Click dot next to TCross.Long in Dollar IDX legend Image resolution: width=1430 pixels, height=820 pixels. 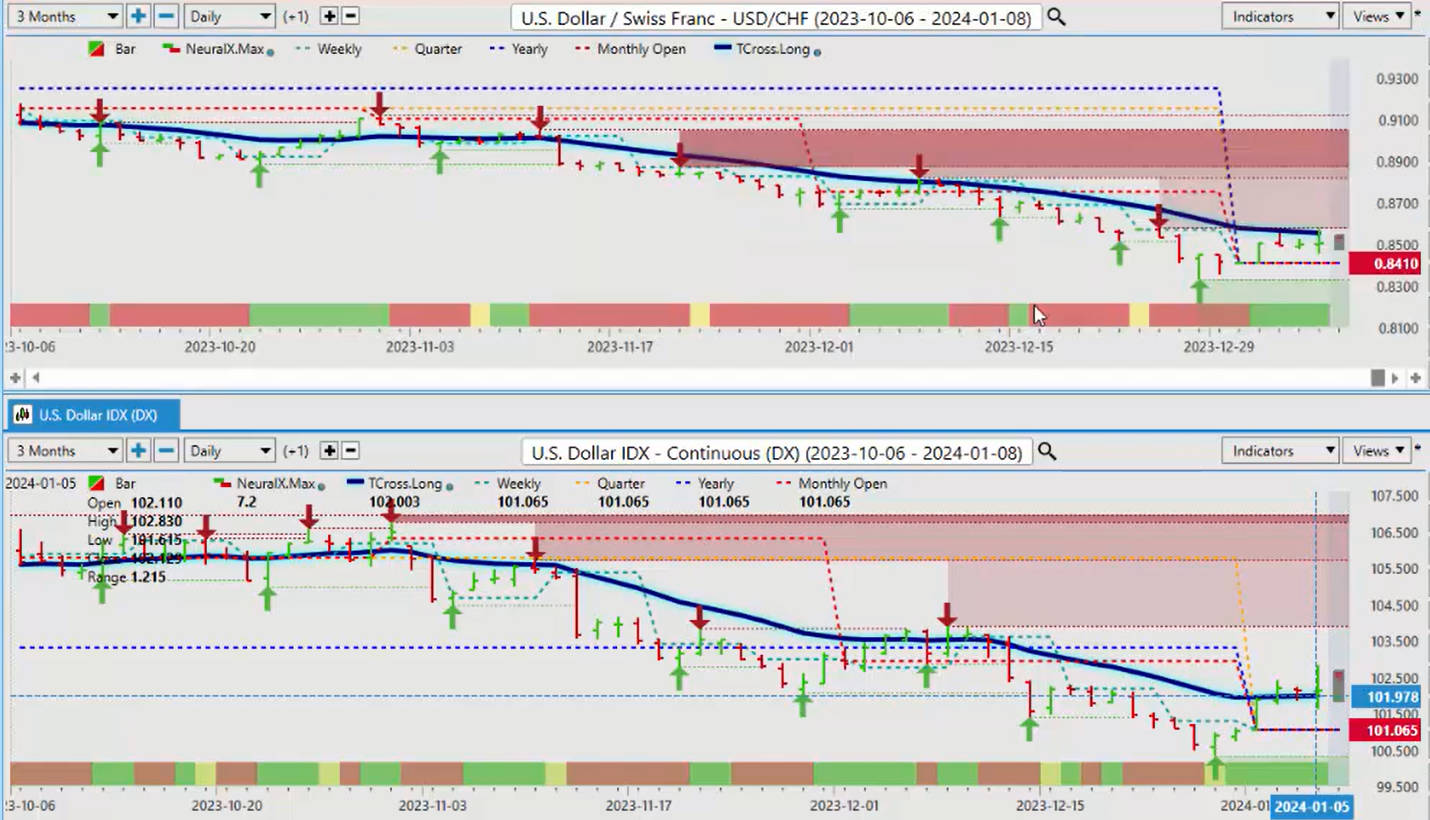448,485
